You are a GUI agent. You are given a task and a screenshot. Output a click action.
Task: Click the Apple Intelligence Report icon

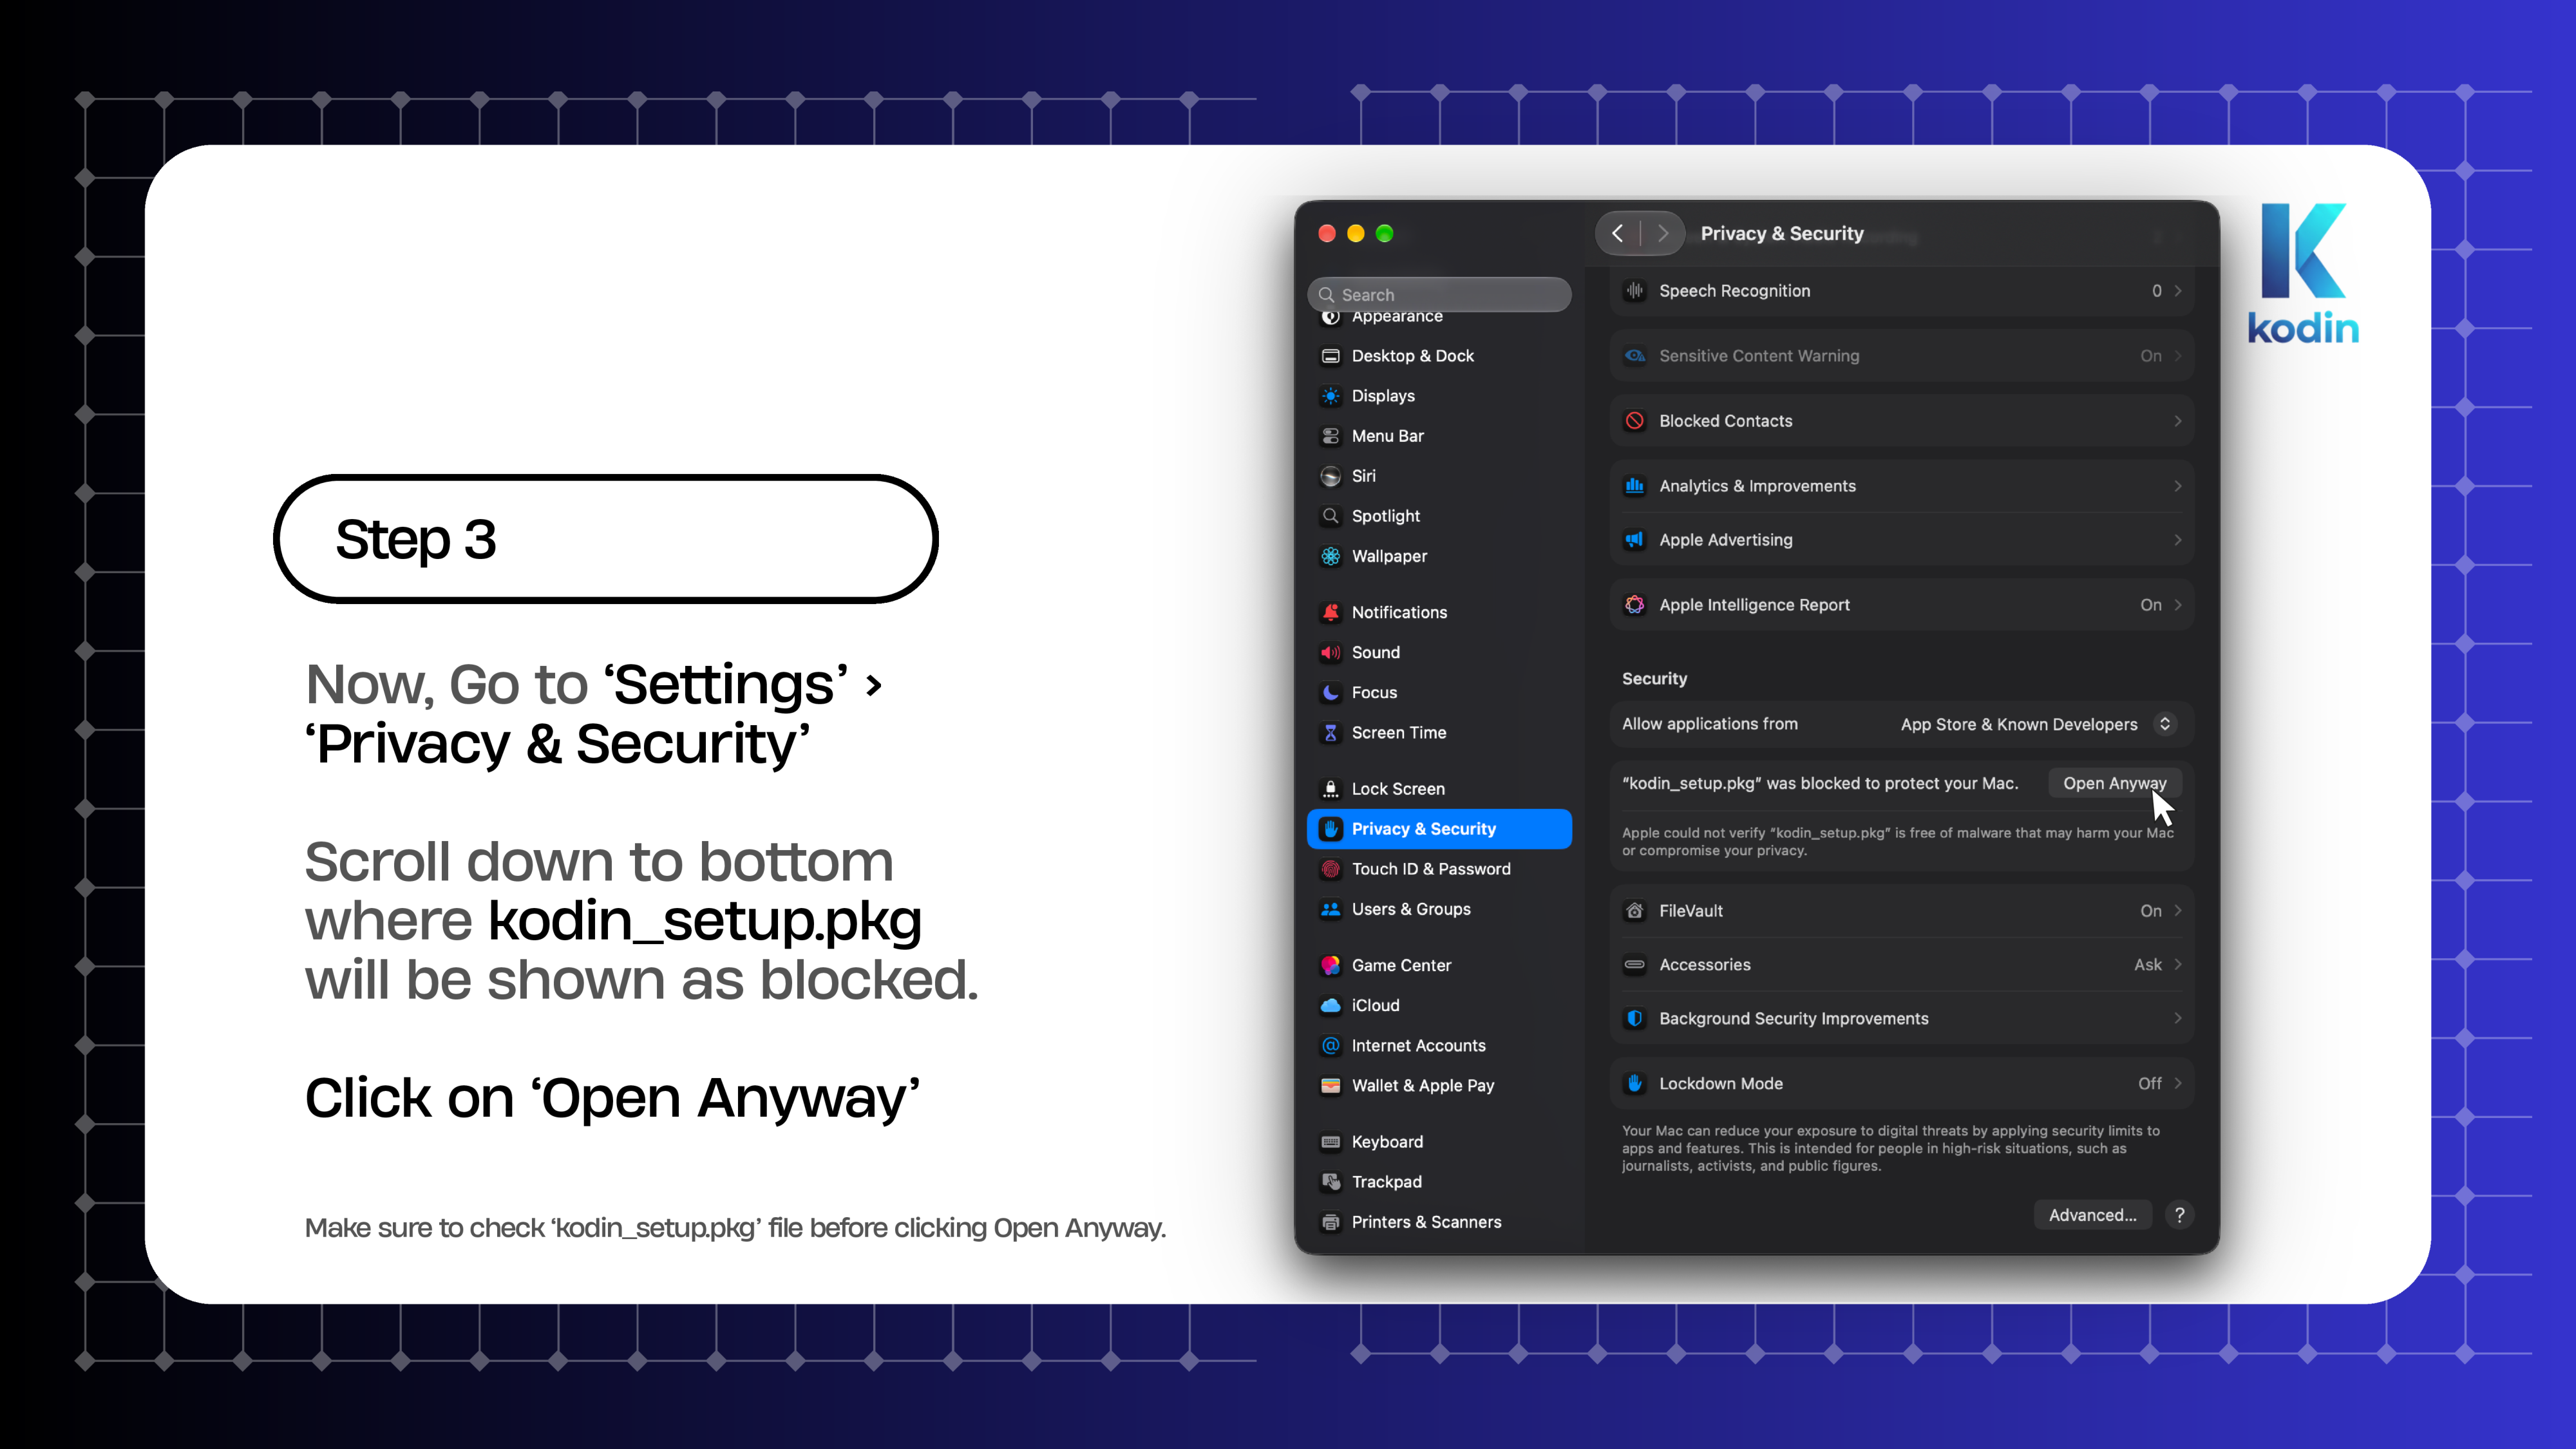1634,605
